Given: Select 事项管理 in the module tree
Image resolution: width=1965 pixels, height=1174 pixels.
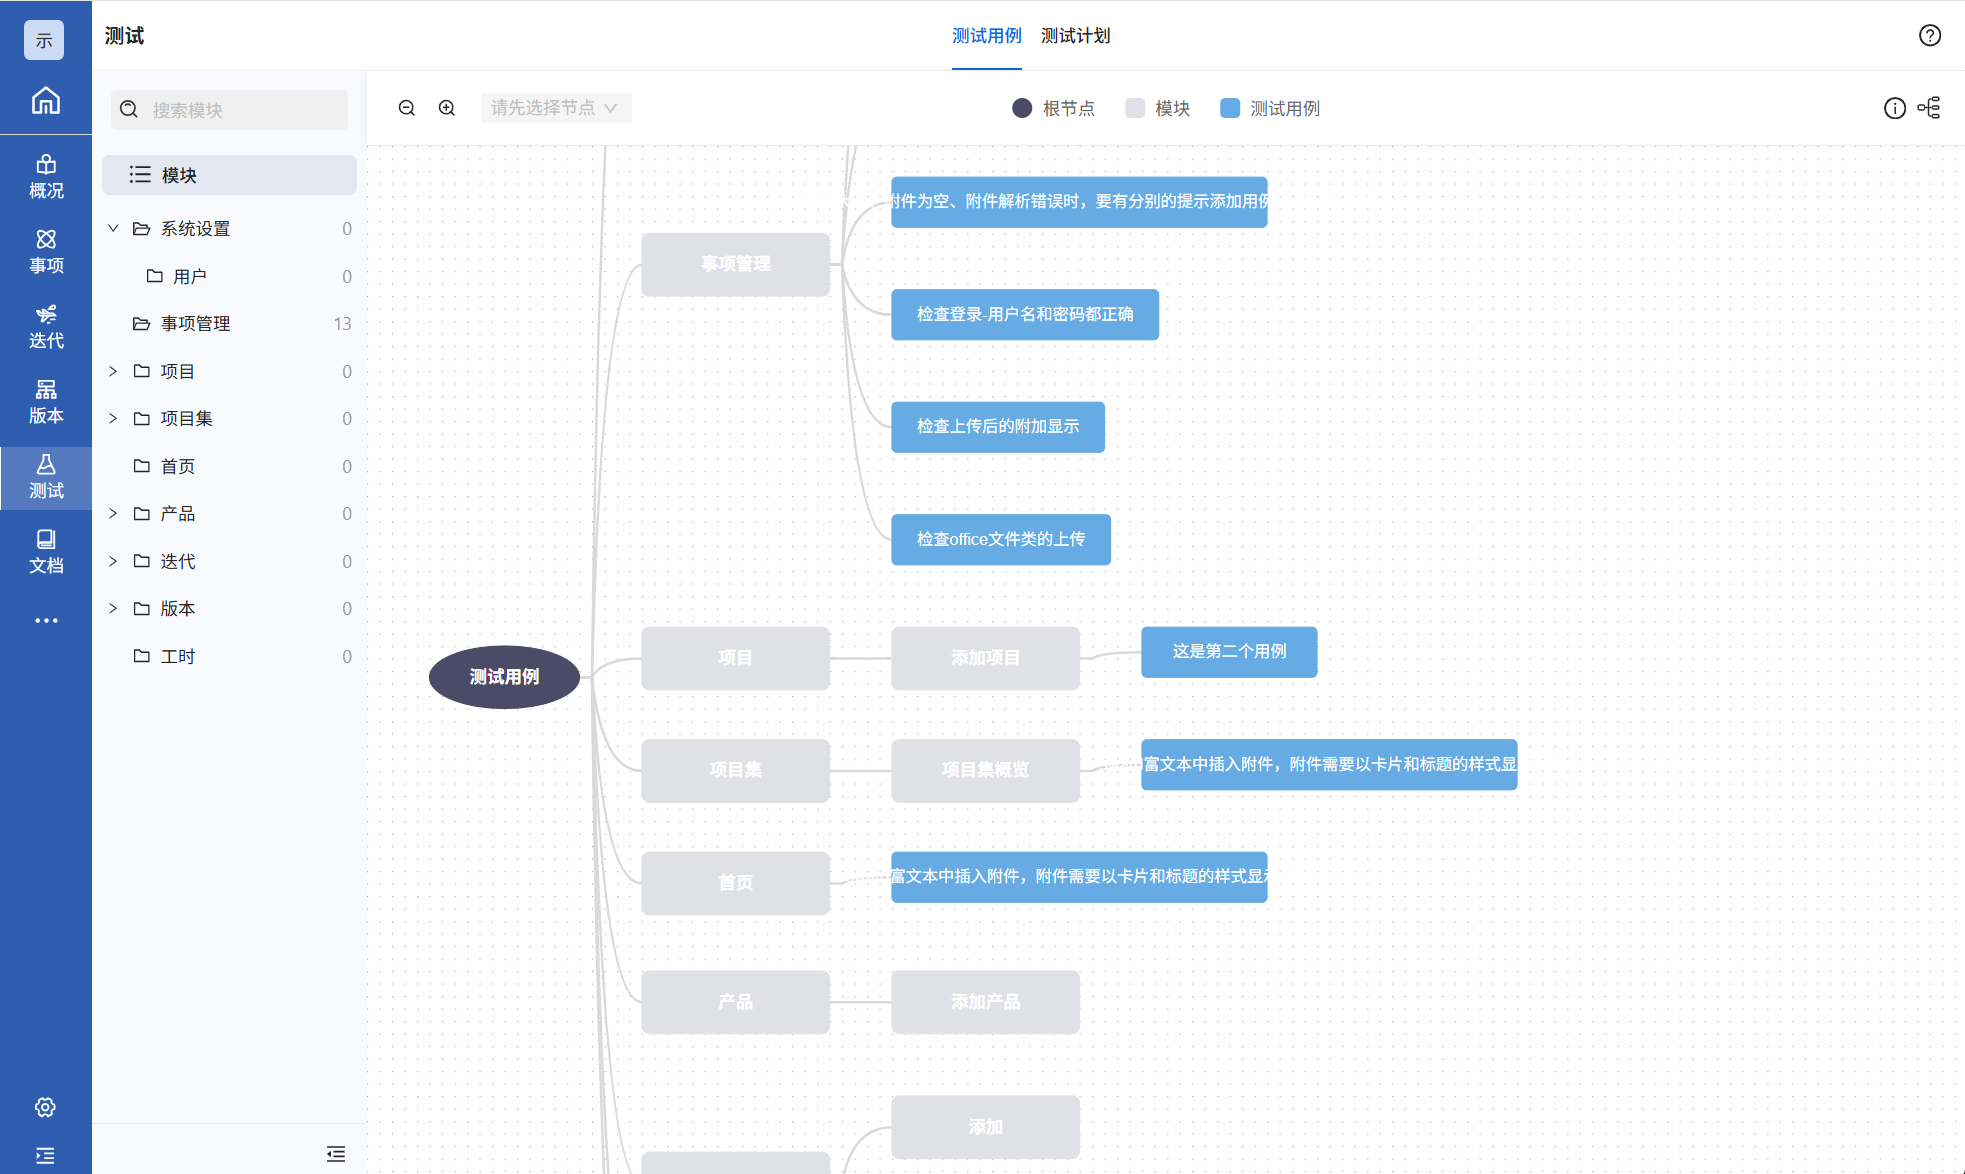Looking at the screenshot, I should point(196,324).
